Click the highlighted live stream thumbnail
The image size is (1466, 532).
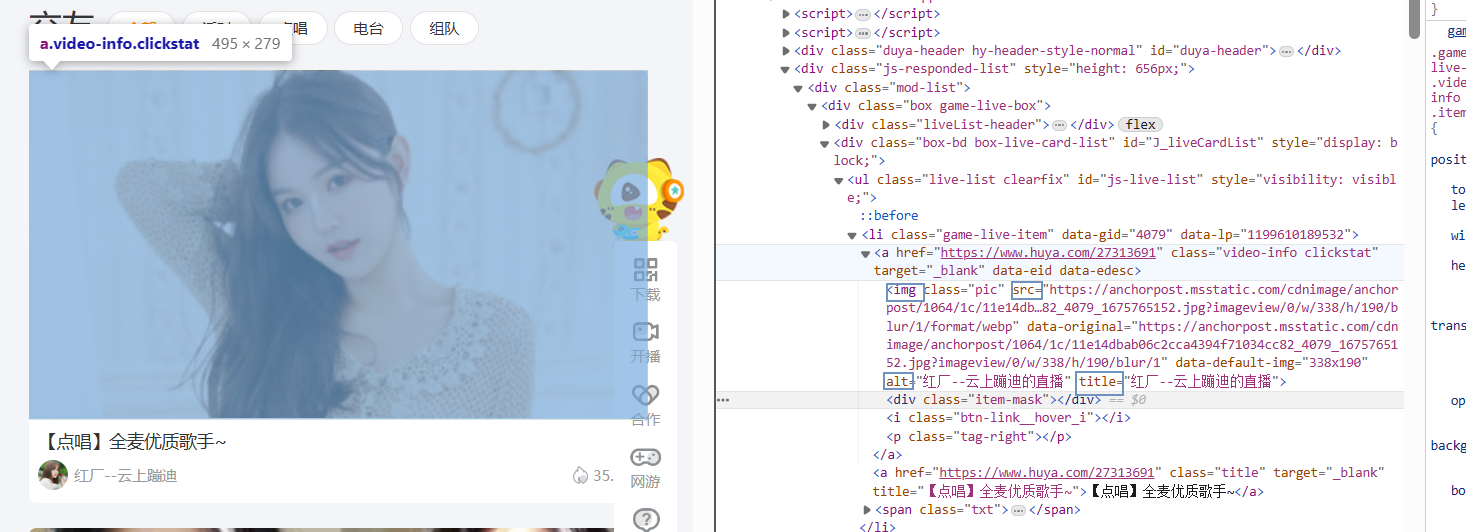click(338, 244)
